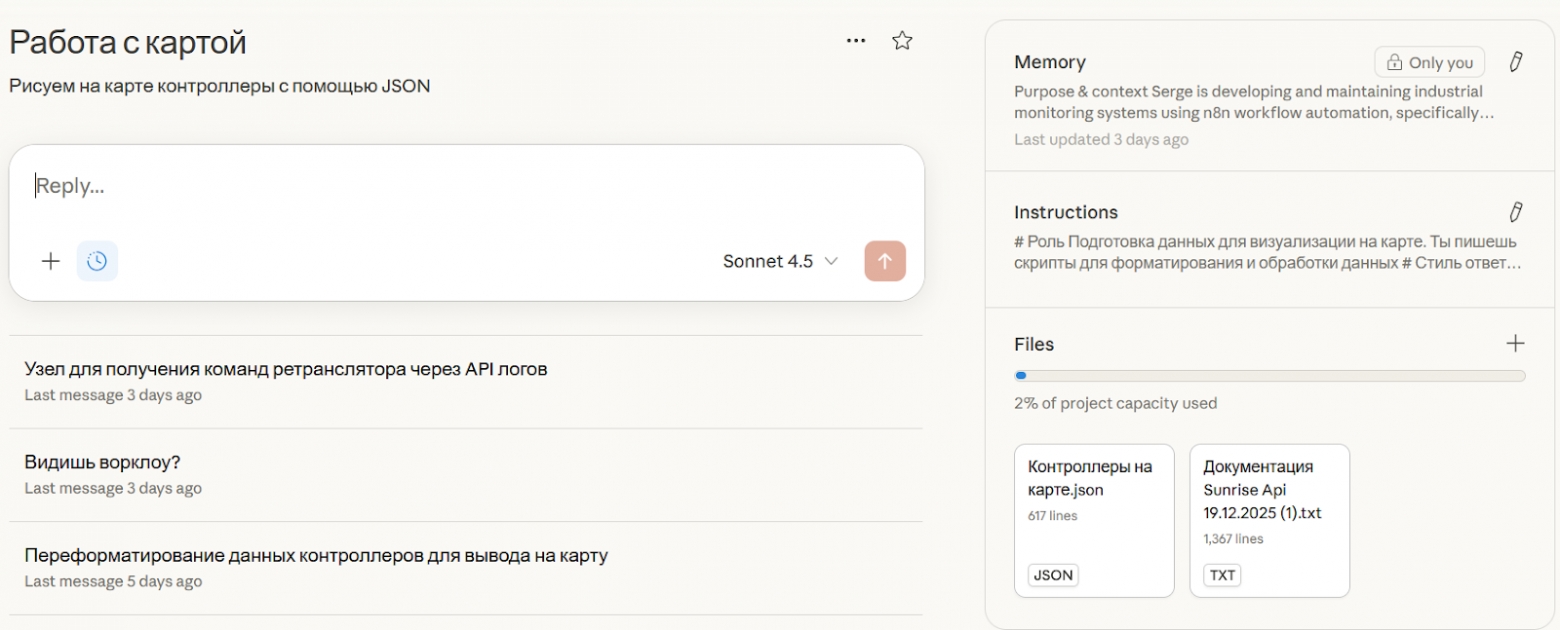Send message with the arrow button
Viewport: 1560px width, 630px height.
click(x=885, y=261)
